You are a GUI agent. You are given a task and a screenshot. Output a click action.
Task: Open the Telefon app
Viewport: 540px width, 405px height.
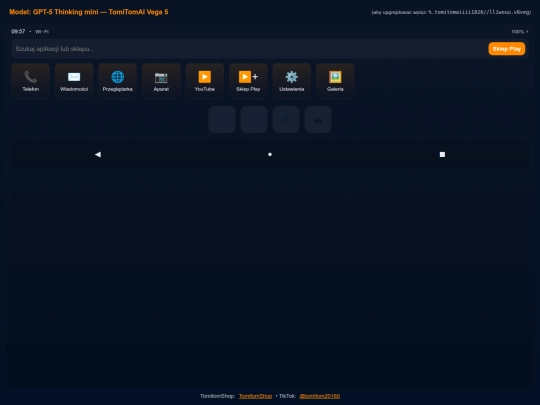[31, 81]
